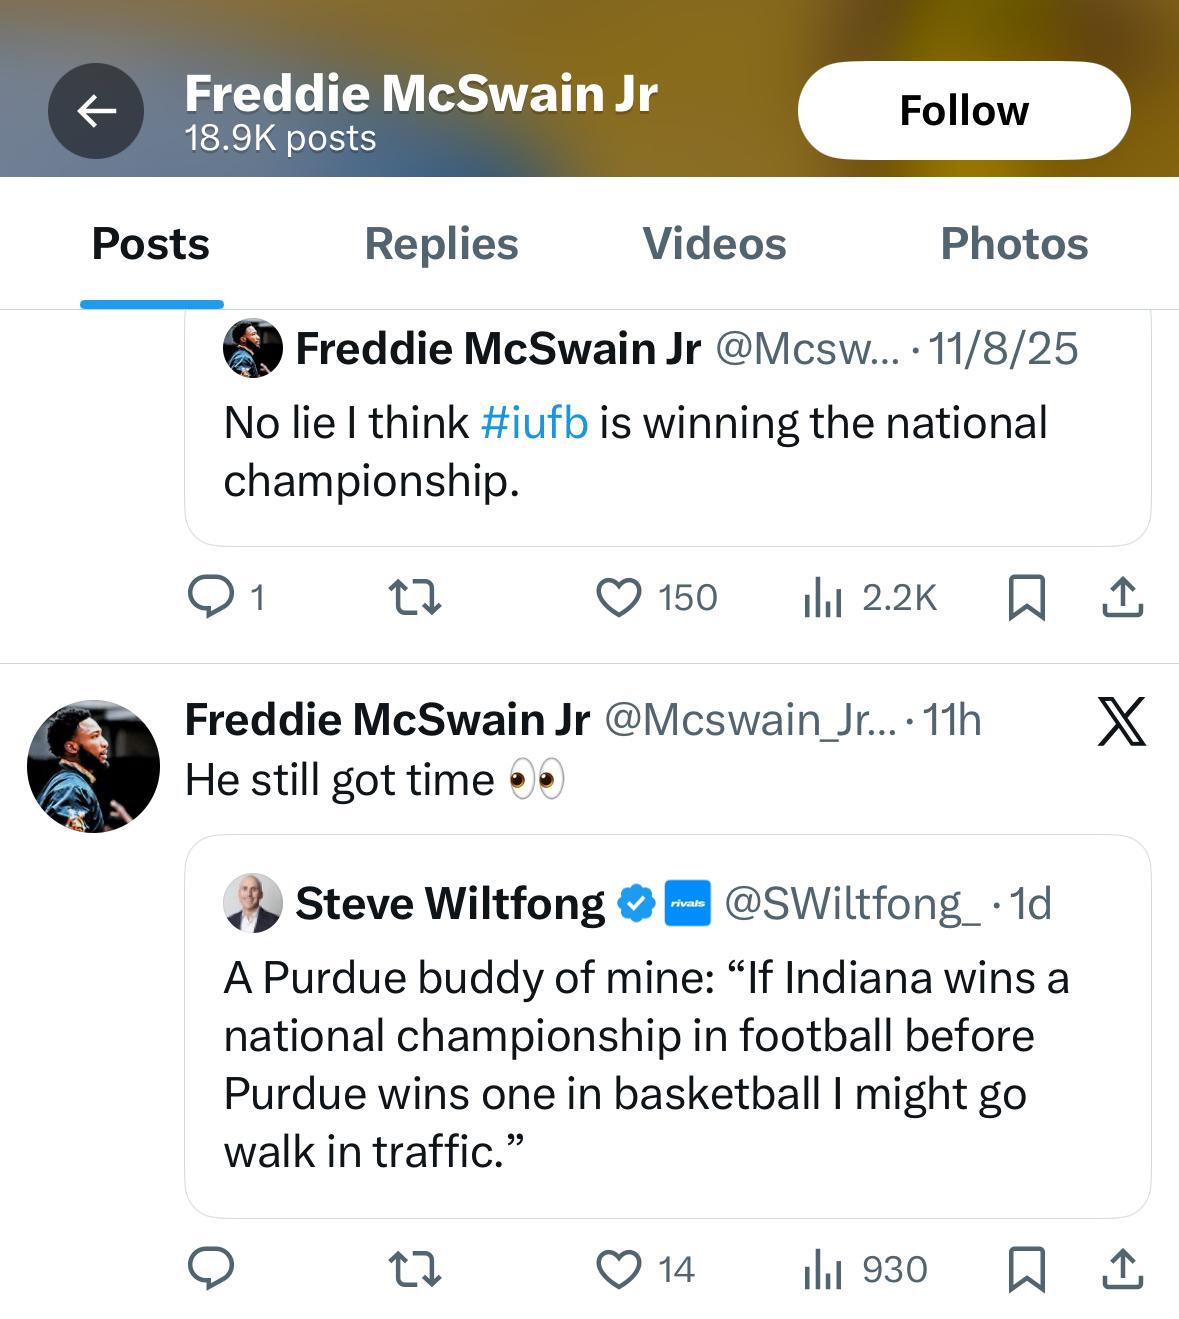1179x1319 pixels.
Task: Share the #iufb championship post
Action: pos(1122,597)
